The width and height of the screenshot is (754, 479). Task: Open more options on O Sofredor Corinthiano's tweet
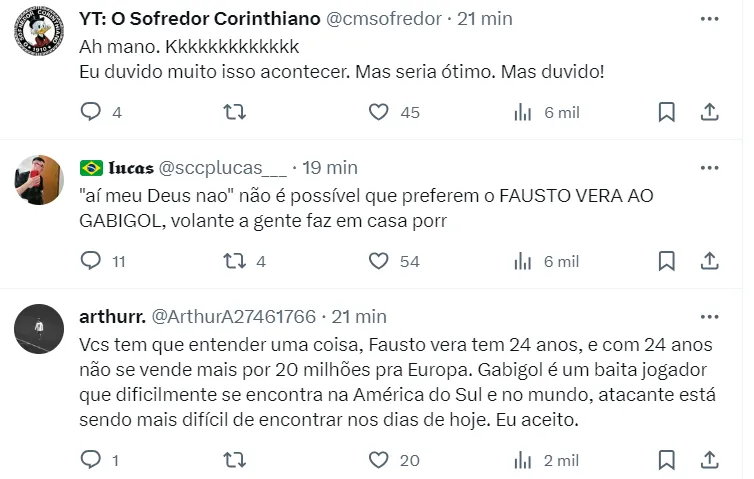coord(708,19)
